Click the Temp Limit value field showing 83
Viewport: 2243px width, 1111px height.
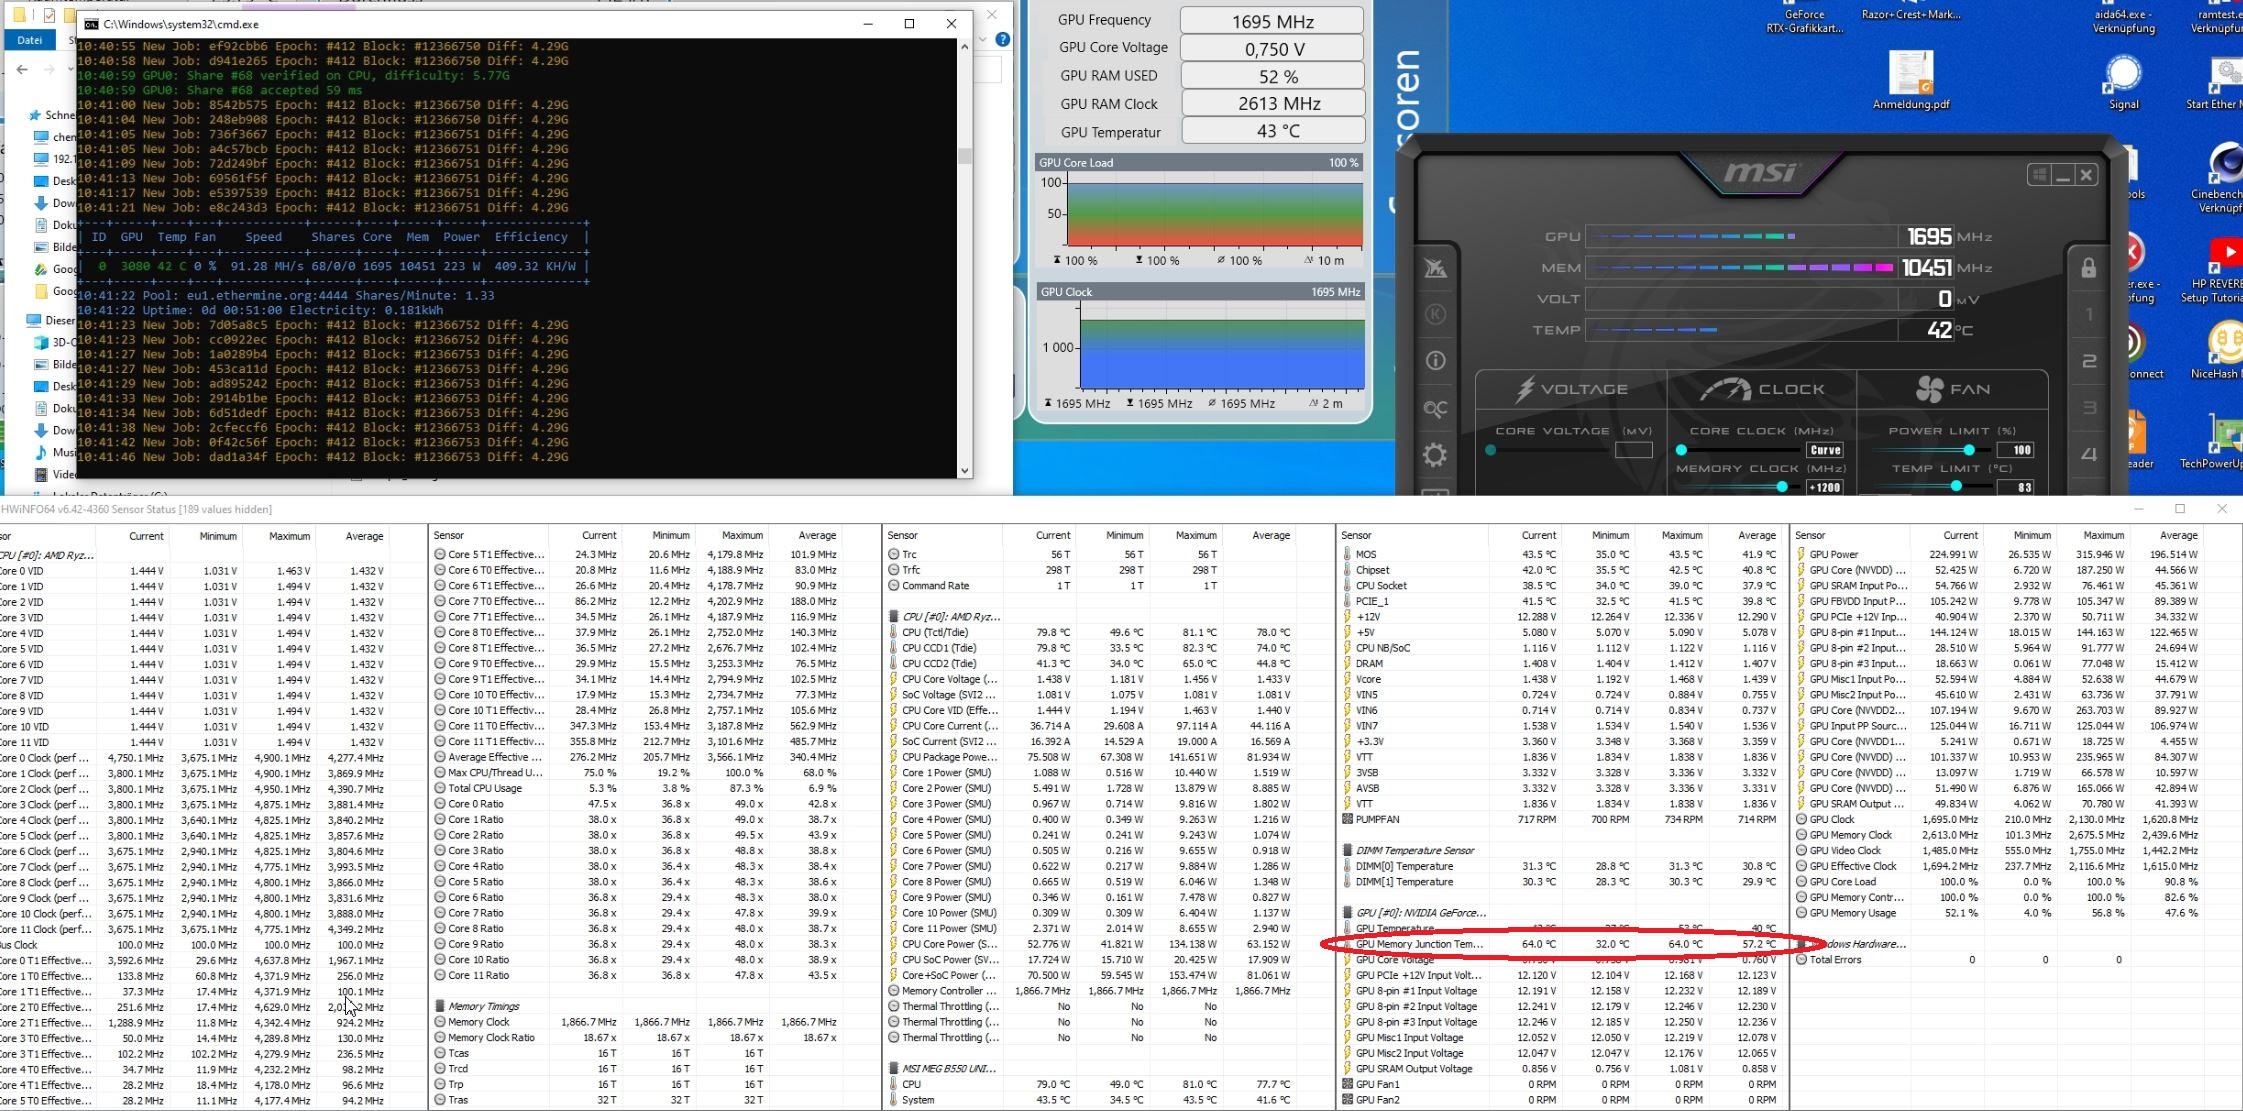2017,487
